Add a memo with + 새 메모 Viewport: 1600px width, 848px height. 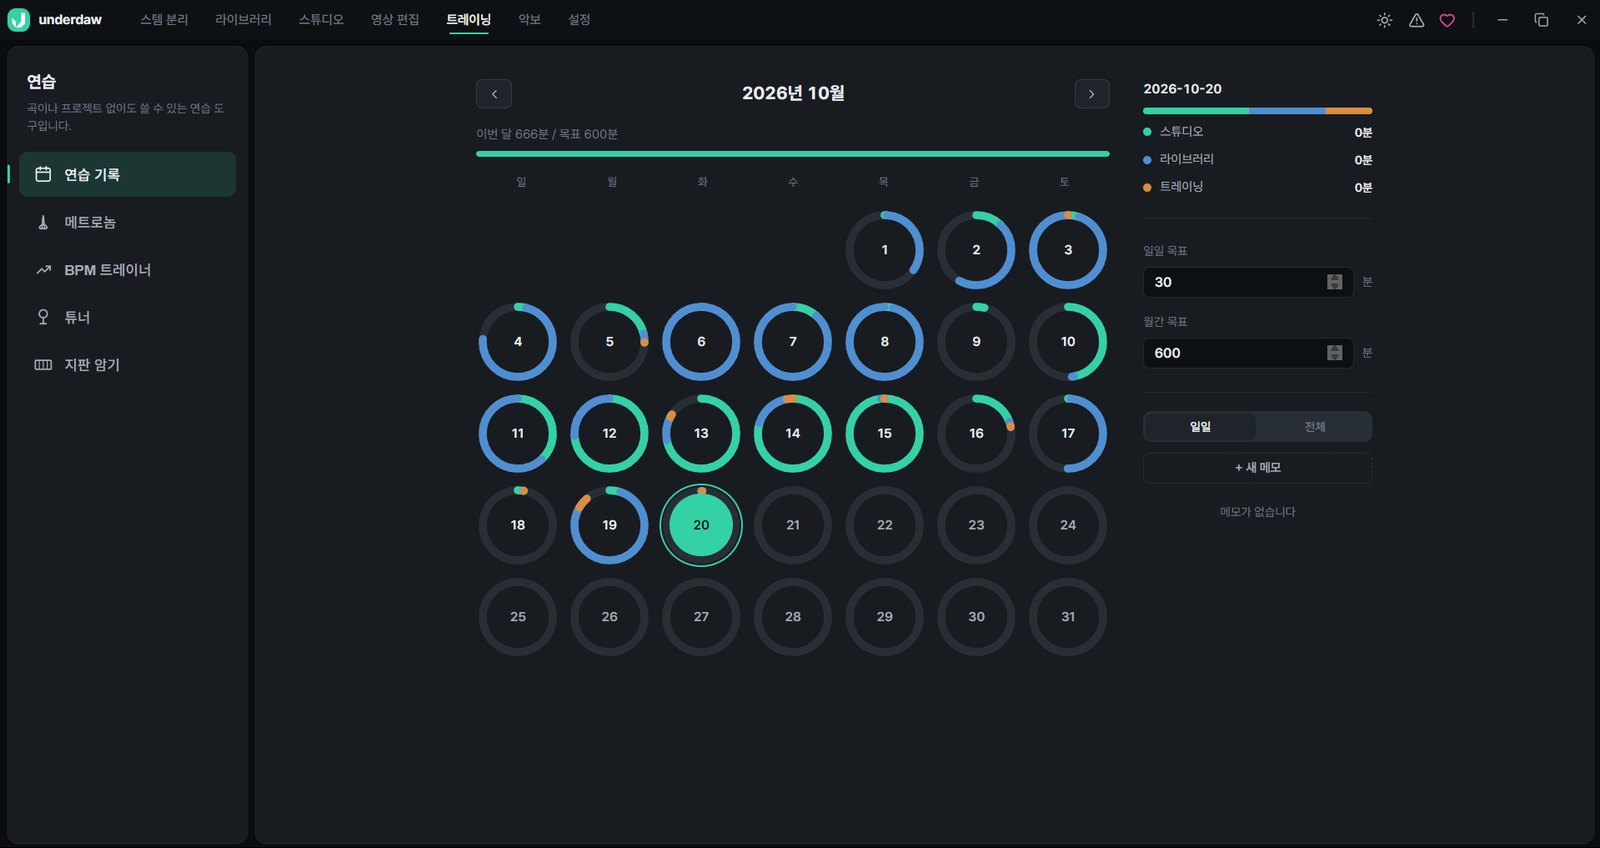tap(1257, 468)
